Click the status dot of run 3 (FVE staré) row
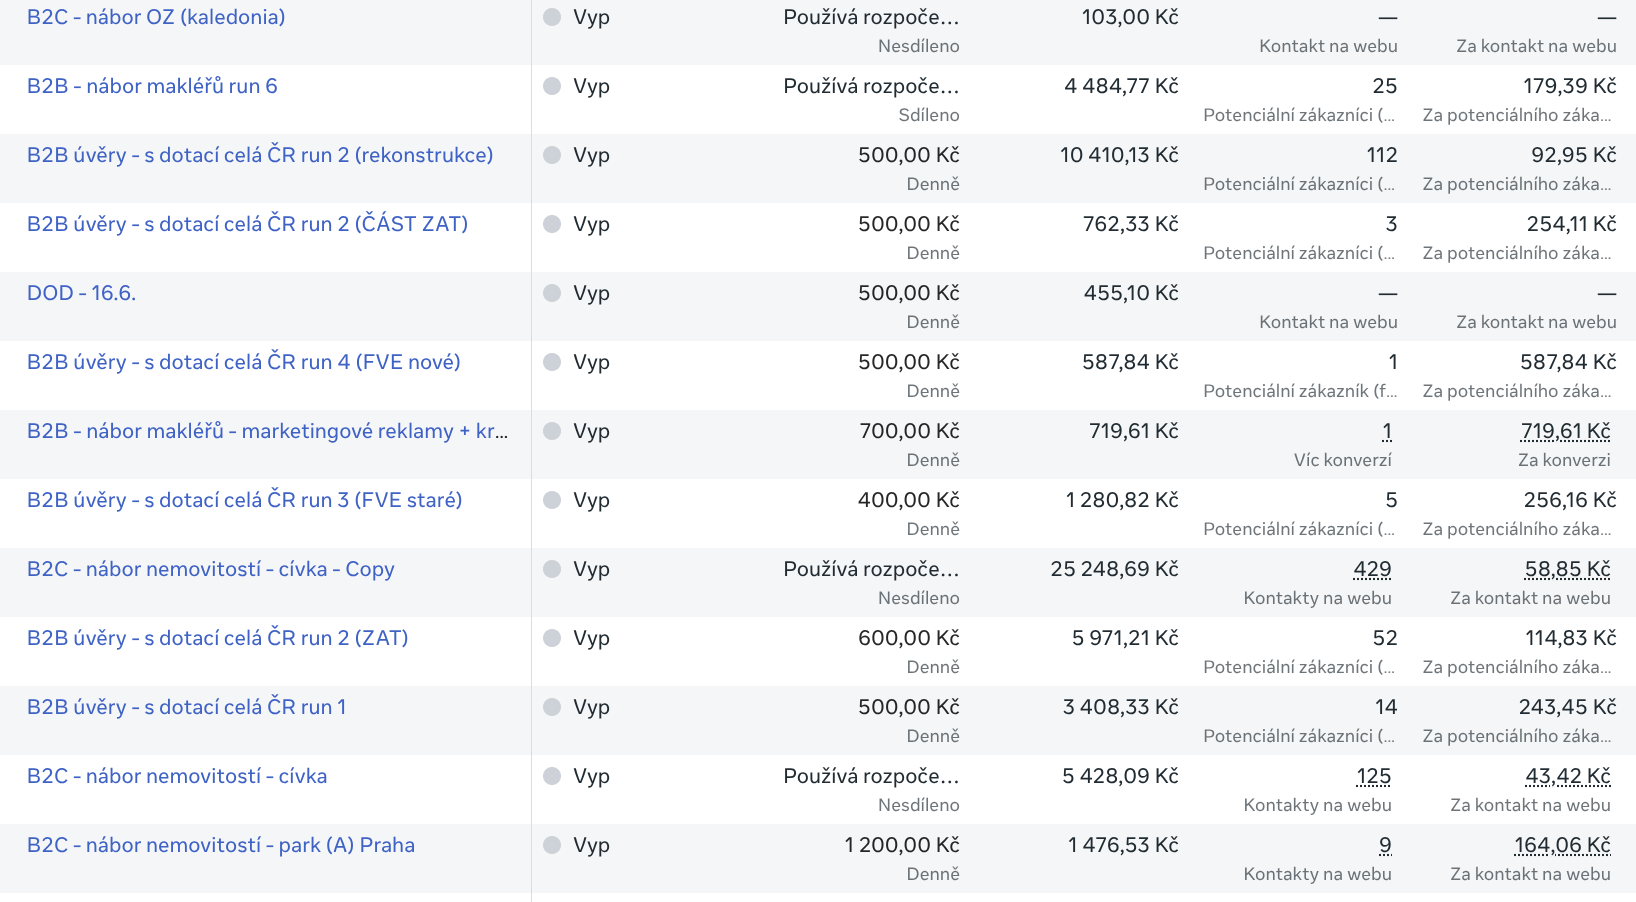1636x902 pixels. point(552,500)
